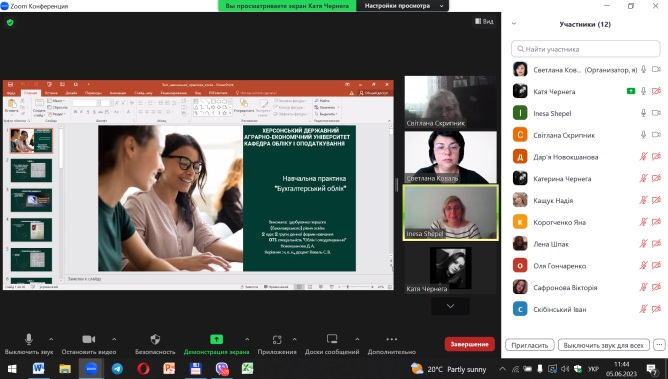Click the screen share indicator for Катя Чернега
The height and width of the screenshot is (379, 668).
pos(631,91)
